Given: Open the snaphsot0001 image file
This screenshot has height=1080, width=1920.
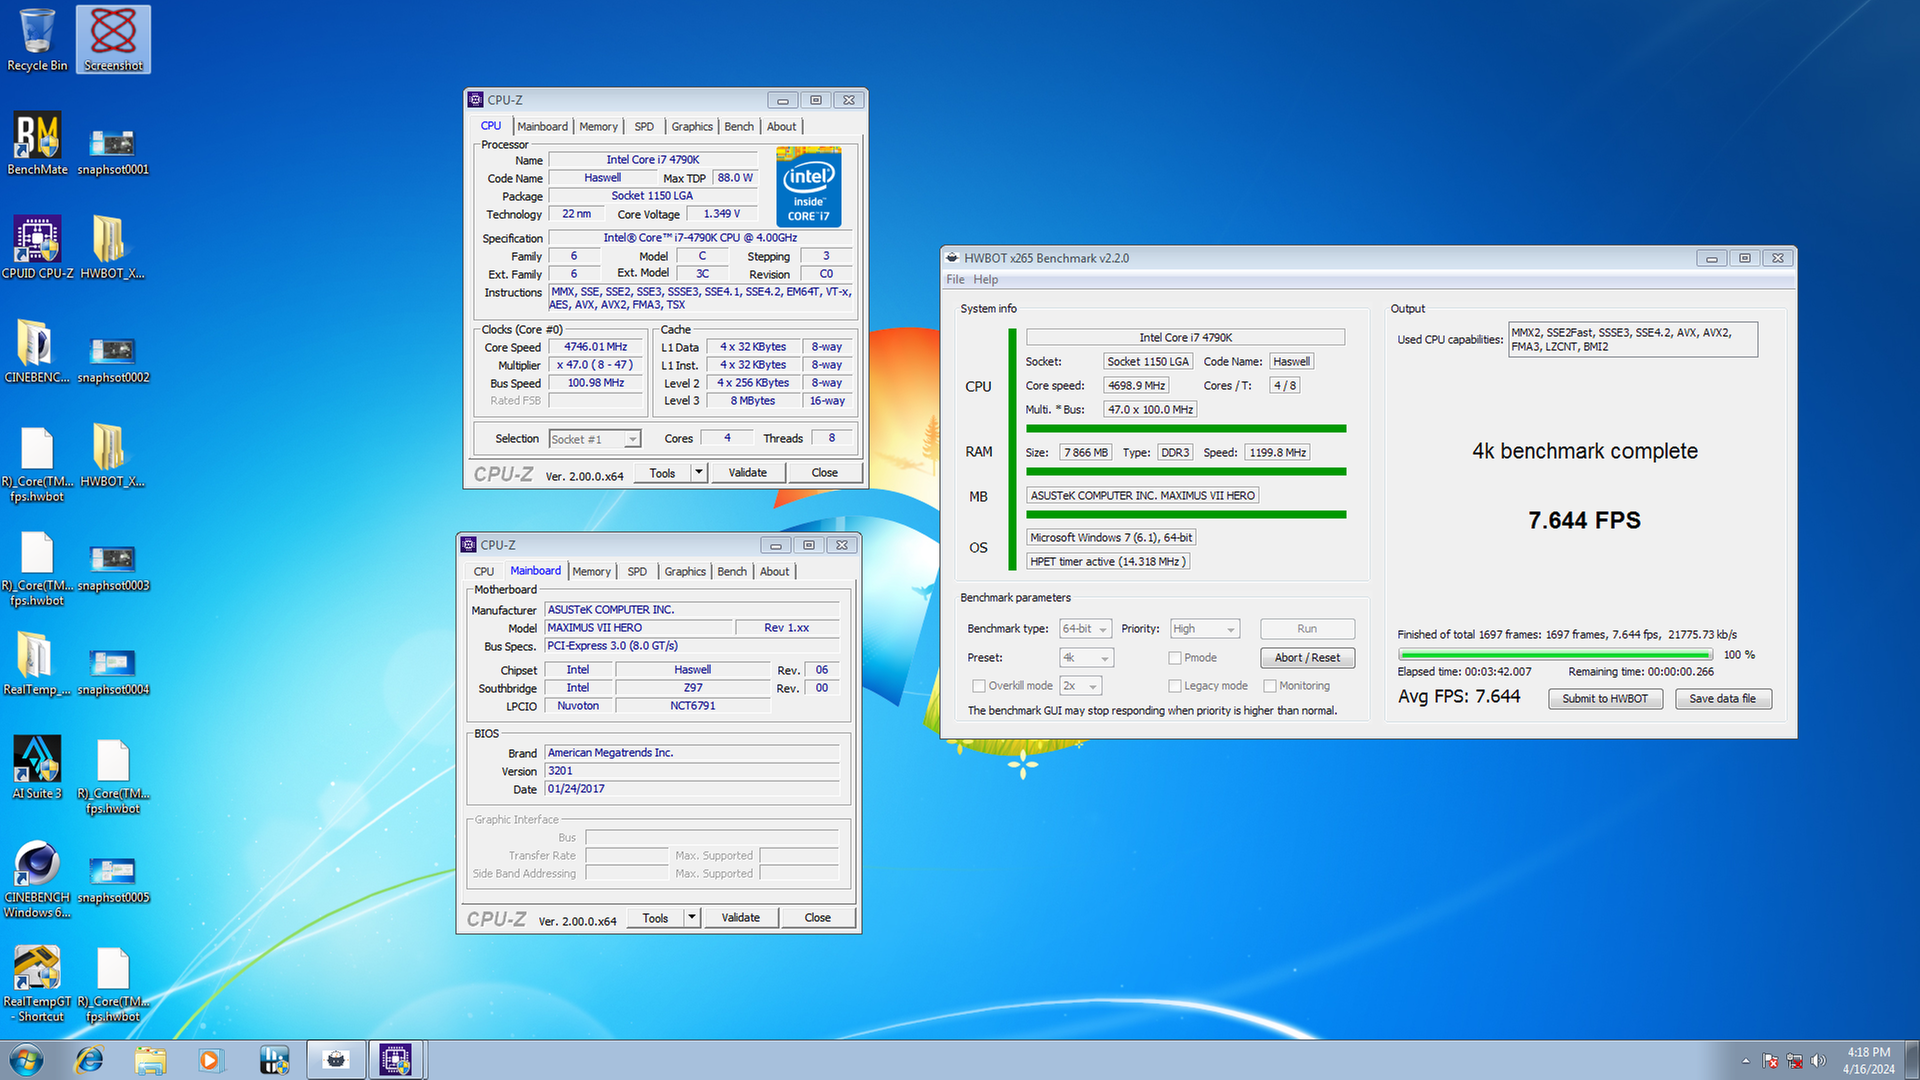Looking at the screenshot, I should 113,152.
